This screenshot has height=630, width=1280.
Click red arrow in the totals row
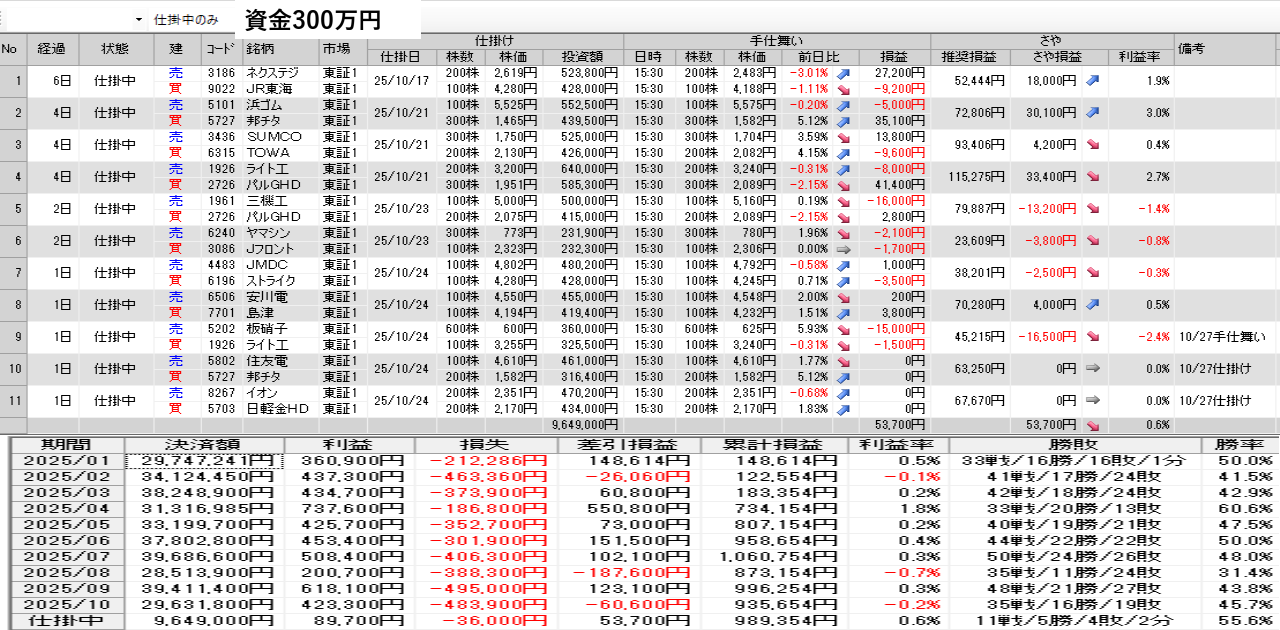(1093, 425)
